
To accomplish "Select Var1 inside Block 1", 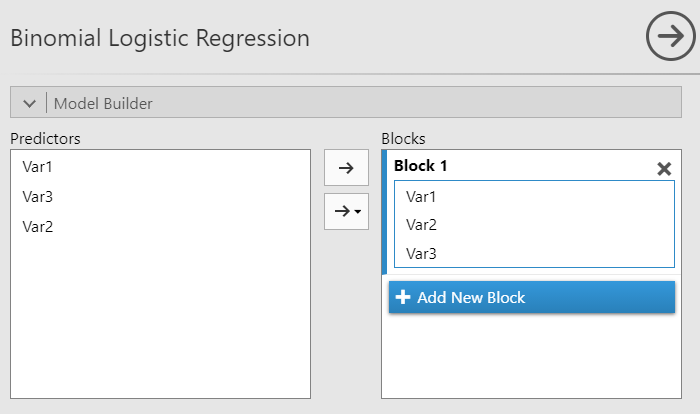I will 421,197.
